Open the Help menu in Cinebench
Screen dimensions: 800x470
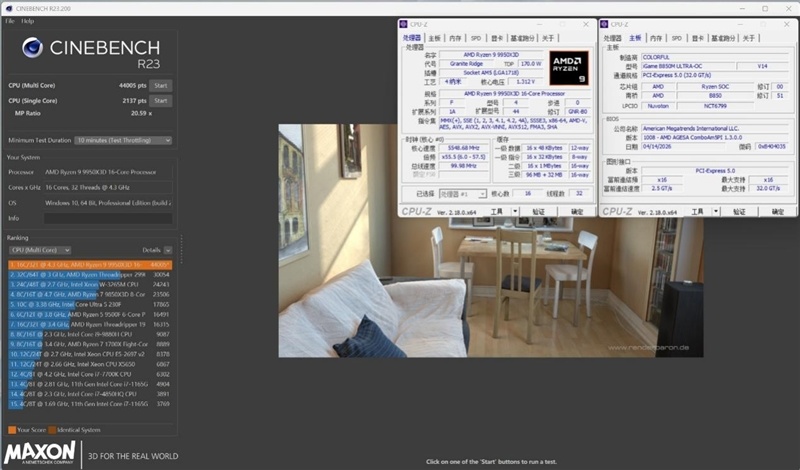[28, 21]
